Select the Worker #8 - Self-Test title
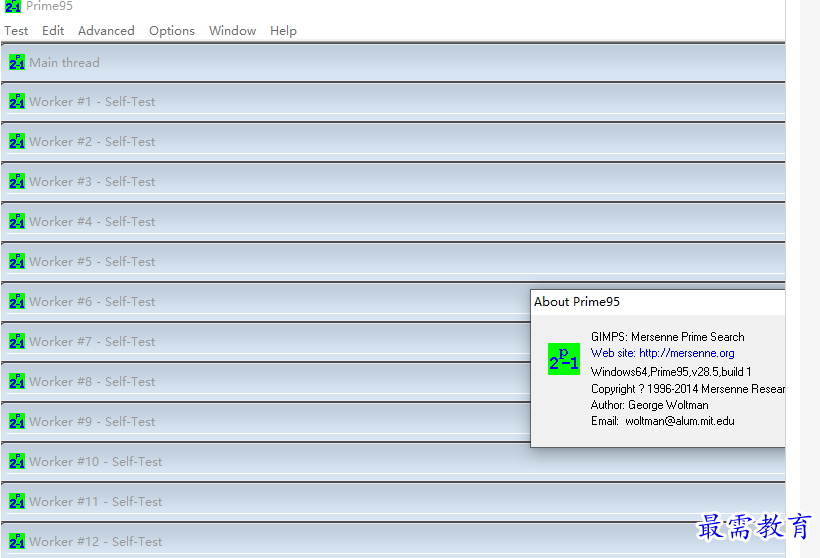The height and width of the screenshot is (558, 820). 92,381
